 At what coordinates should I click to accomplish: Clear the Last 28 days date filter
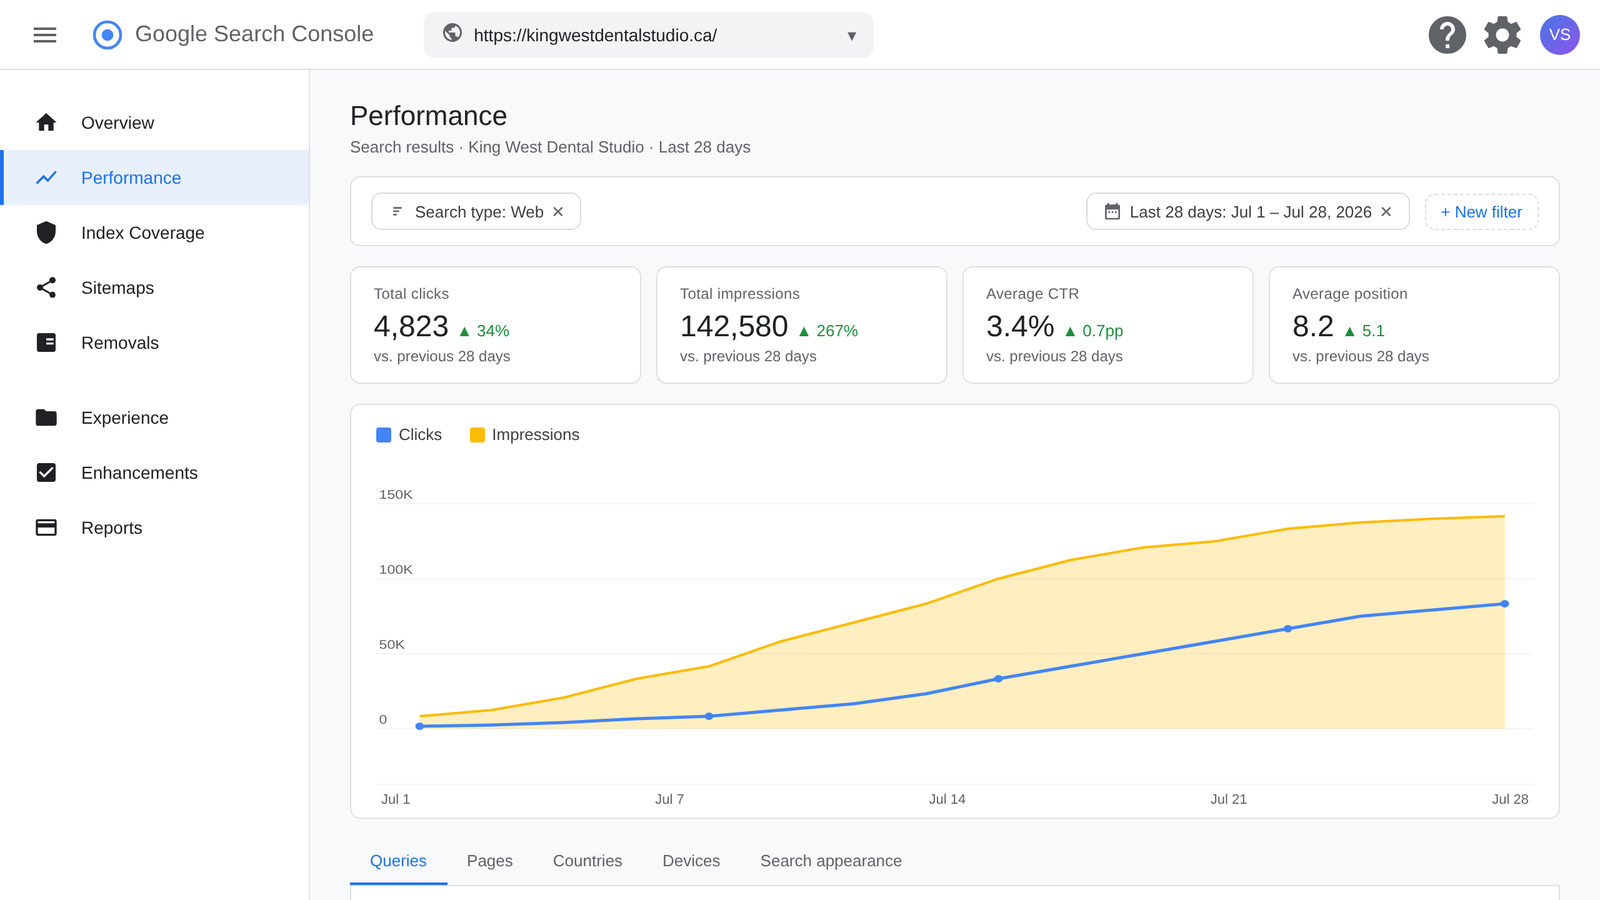(1386, 212)
